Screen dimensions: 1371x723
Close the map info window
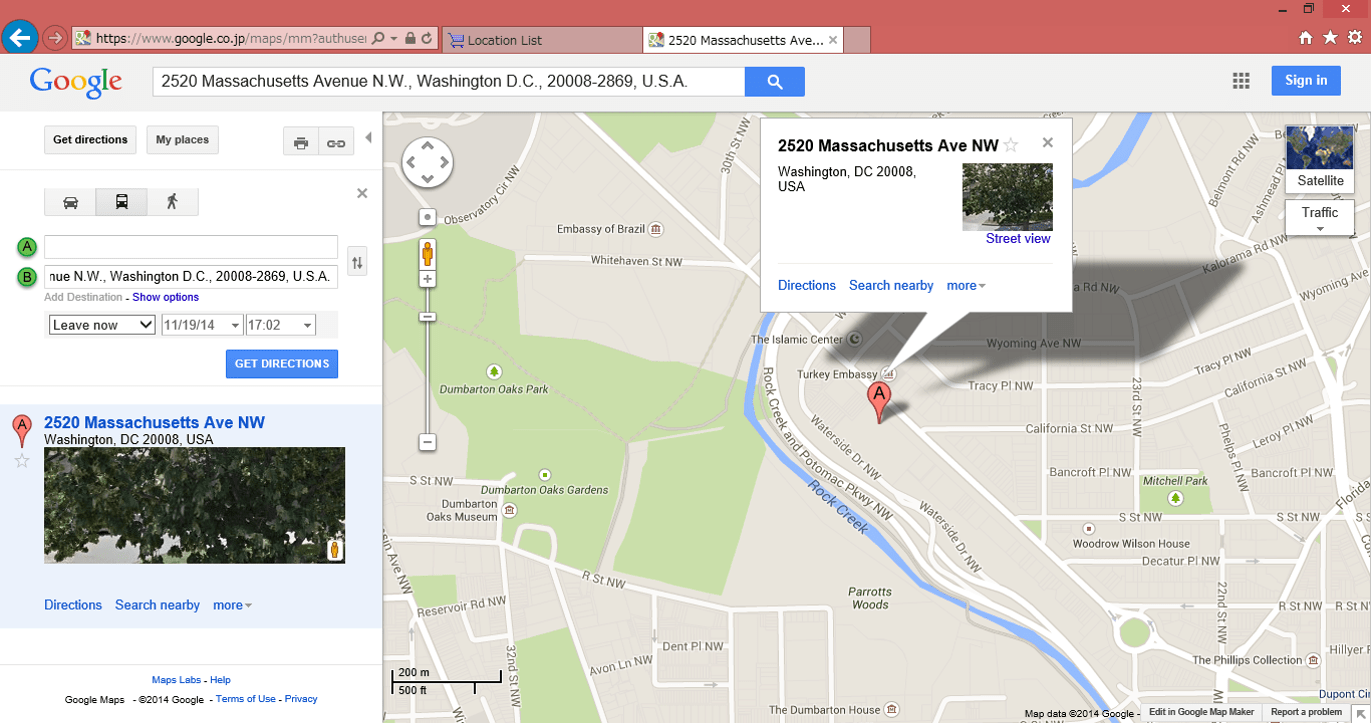pos(1047,142)
